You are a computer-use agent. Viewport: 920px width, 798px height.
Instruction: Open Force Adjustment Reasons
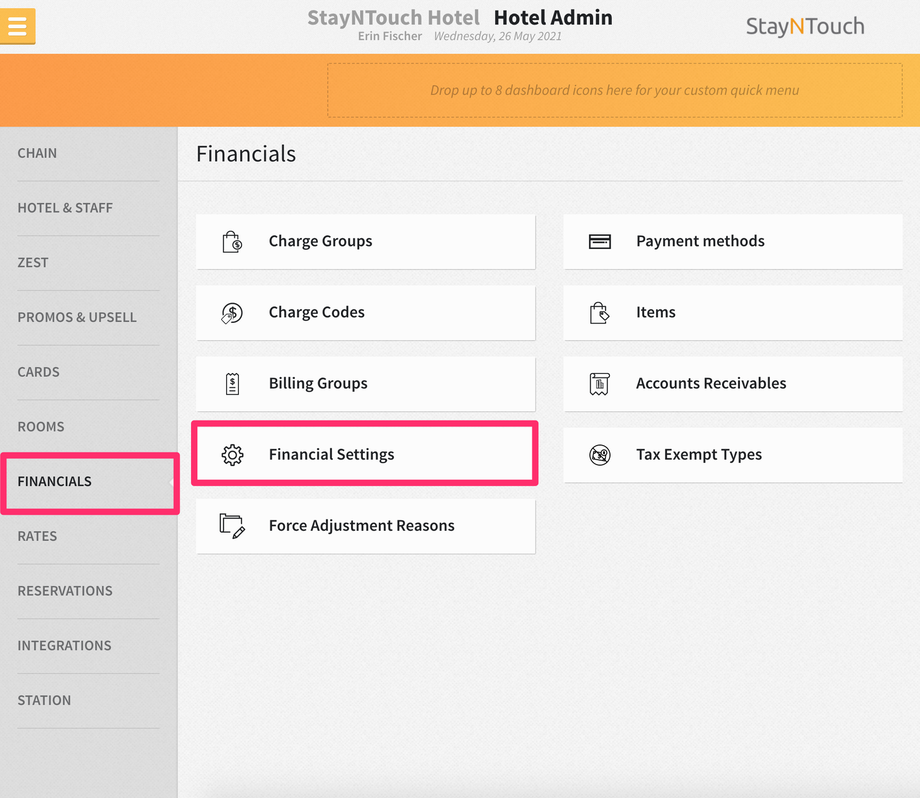(x=366, y=526)
